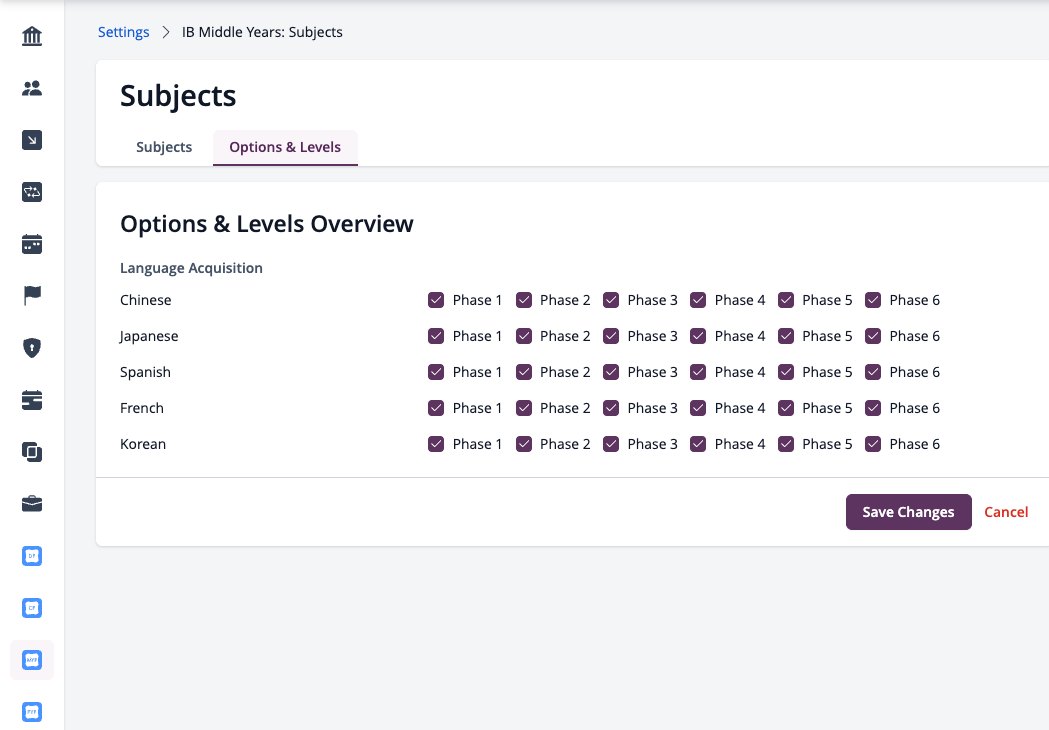Screen dimensions: 1049x730
Task: Go to Settings via breadcrumb link
Action: 124,32
